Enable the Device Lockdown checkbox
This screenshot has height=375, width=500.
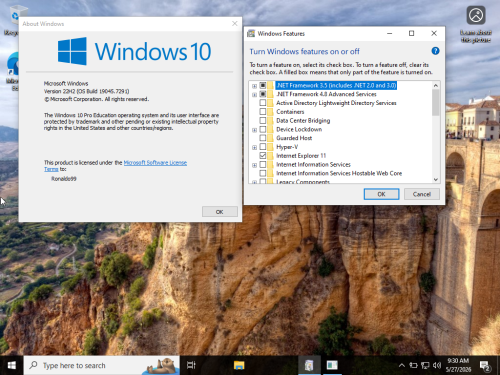tap(263, 129)
